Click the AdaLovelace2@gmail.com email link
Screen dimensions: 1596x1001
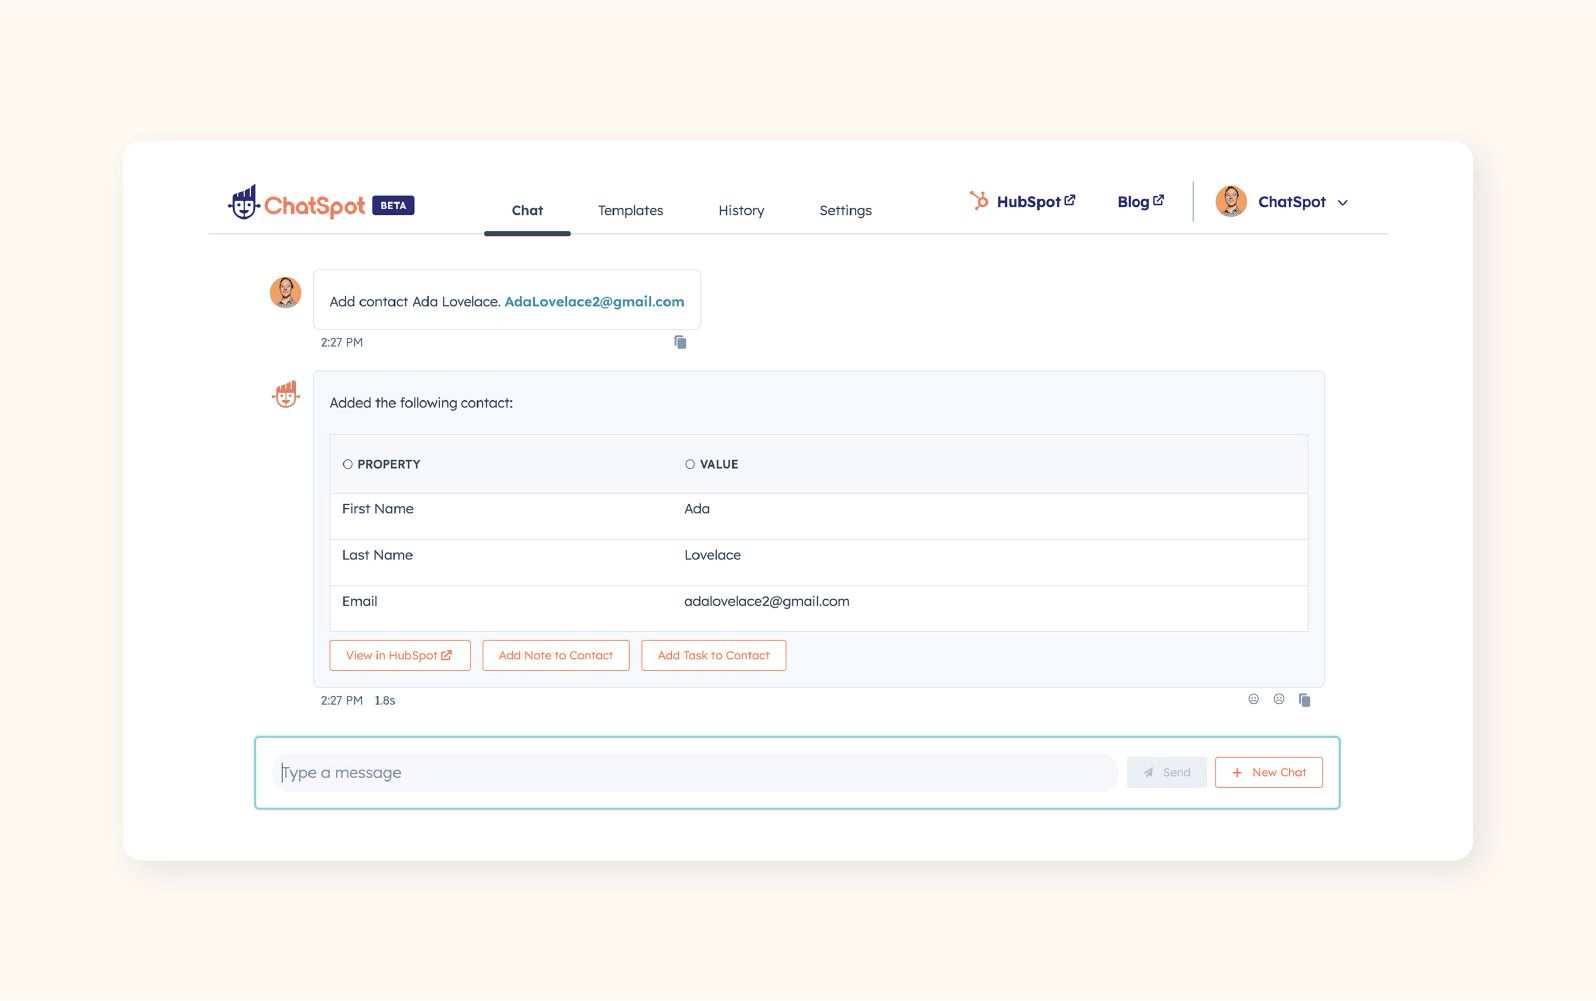point(594,301)
